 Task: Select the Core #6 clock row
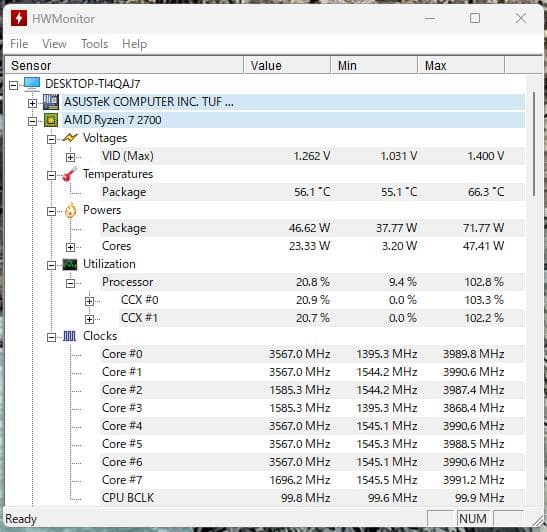(312, 462)
